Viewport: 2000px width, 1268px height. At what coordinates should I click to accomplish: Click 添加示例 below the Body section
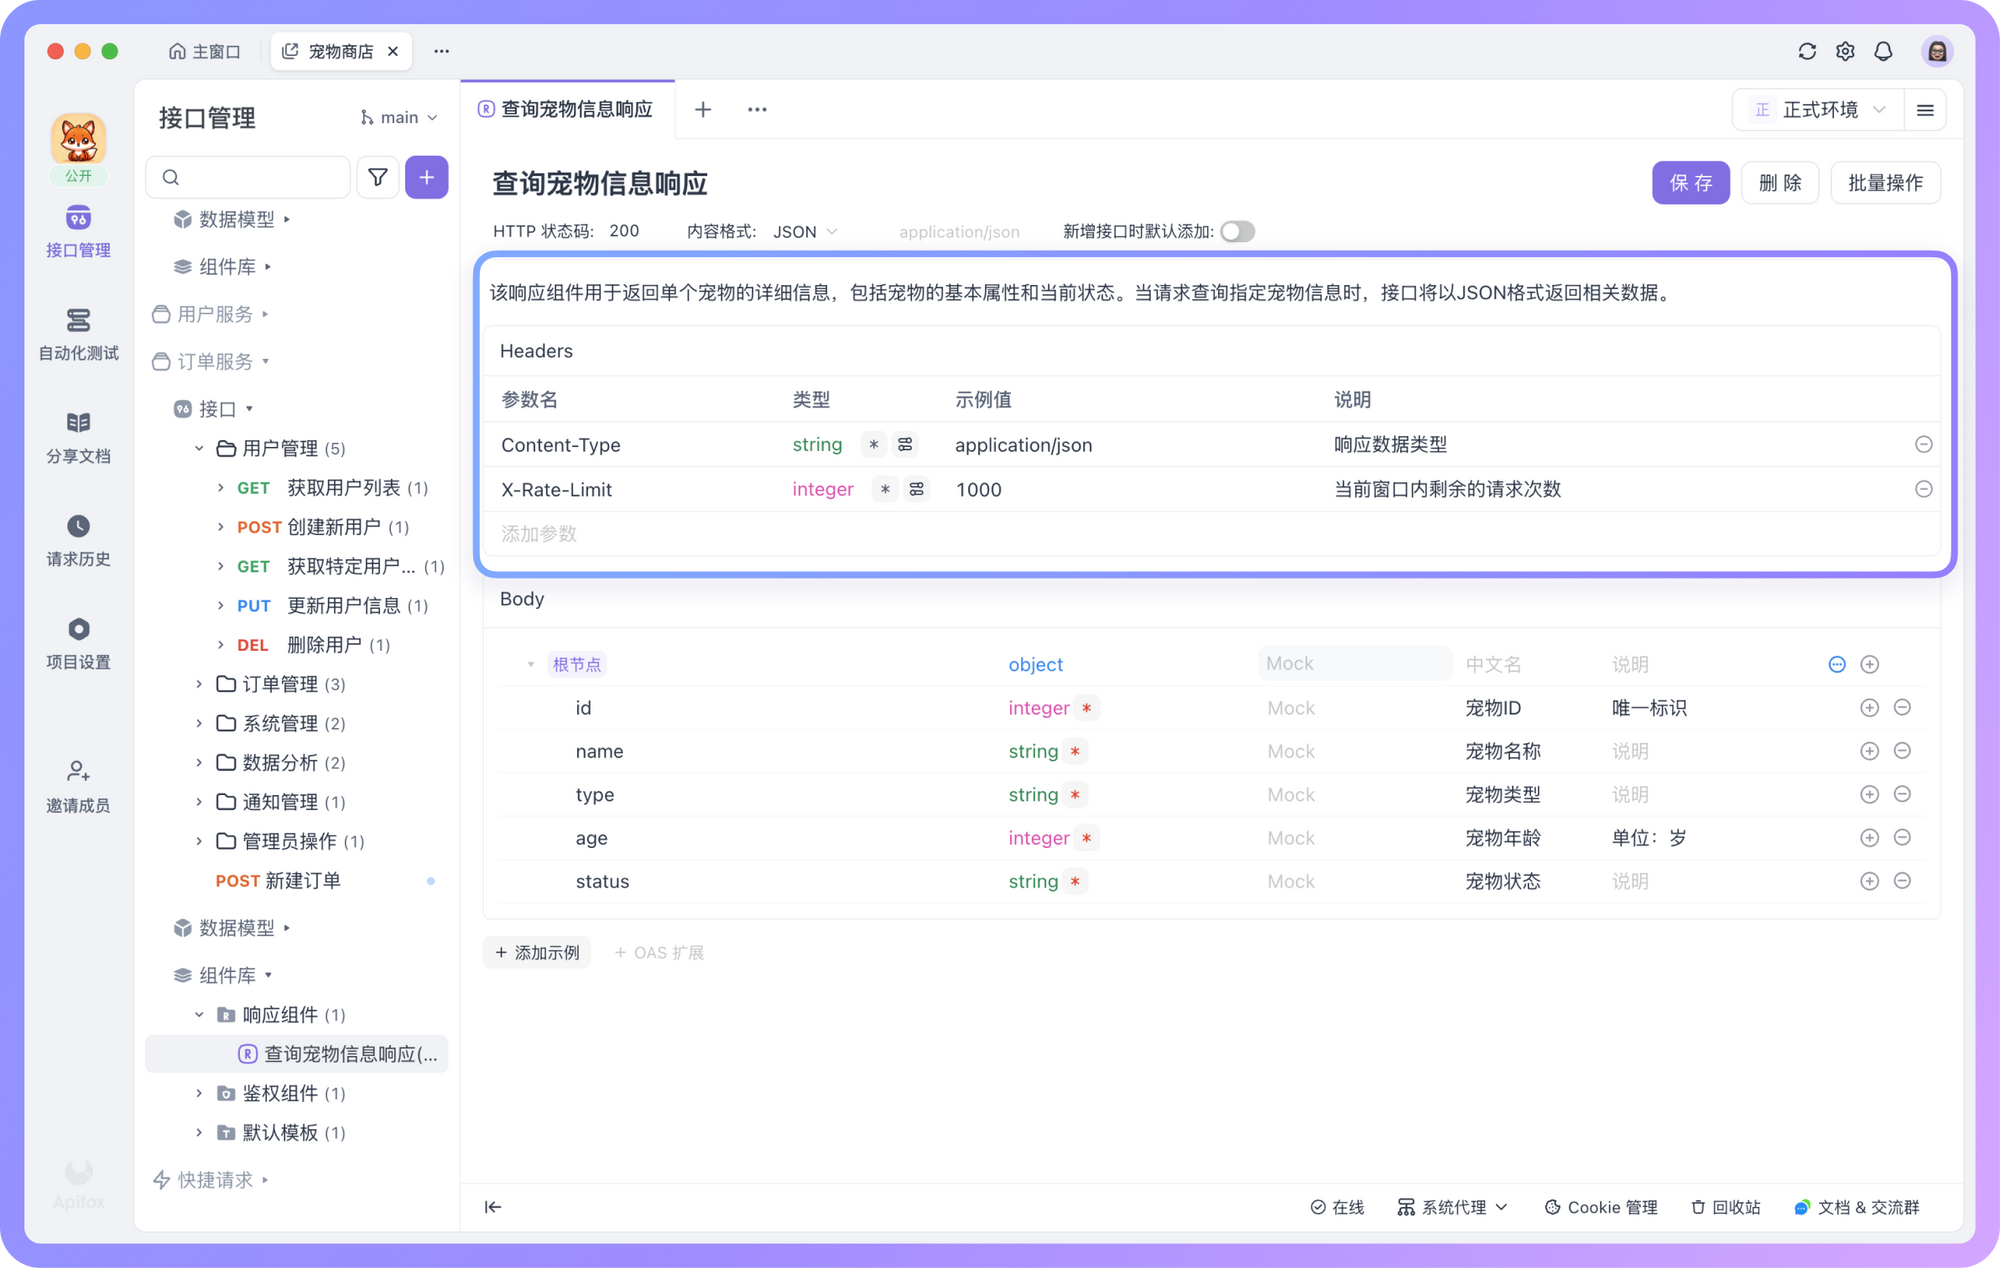[x=537, y=952]
